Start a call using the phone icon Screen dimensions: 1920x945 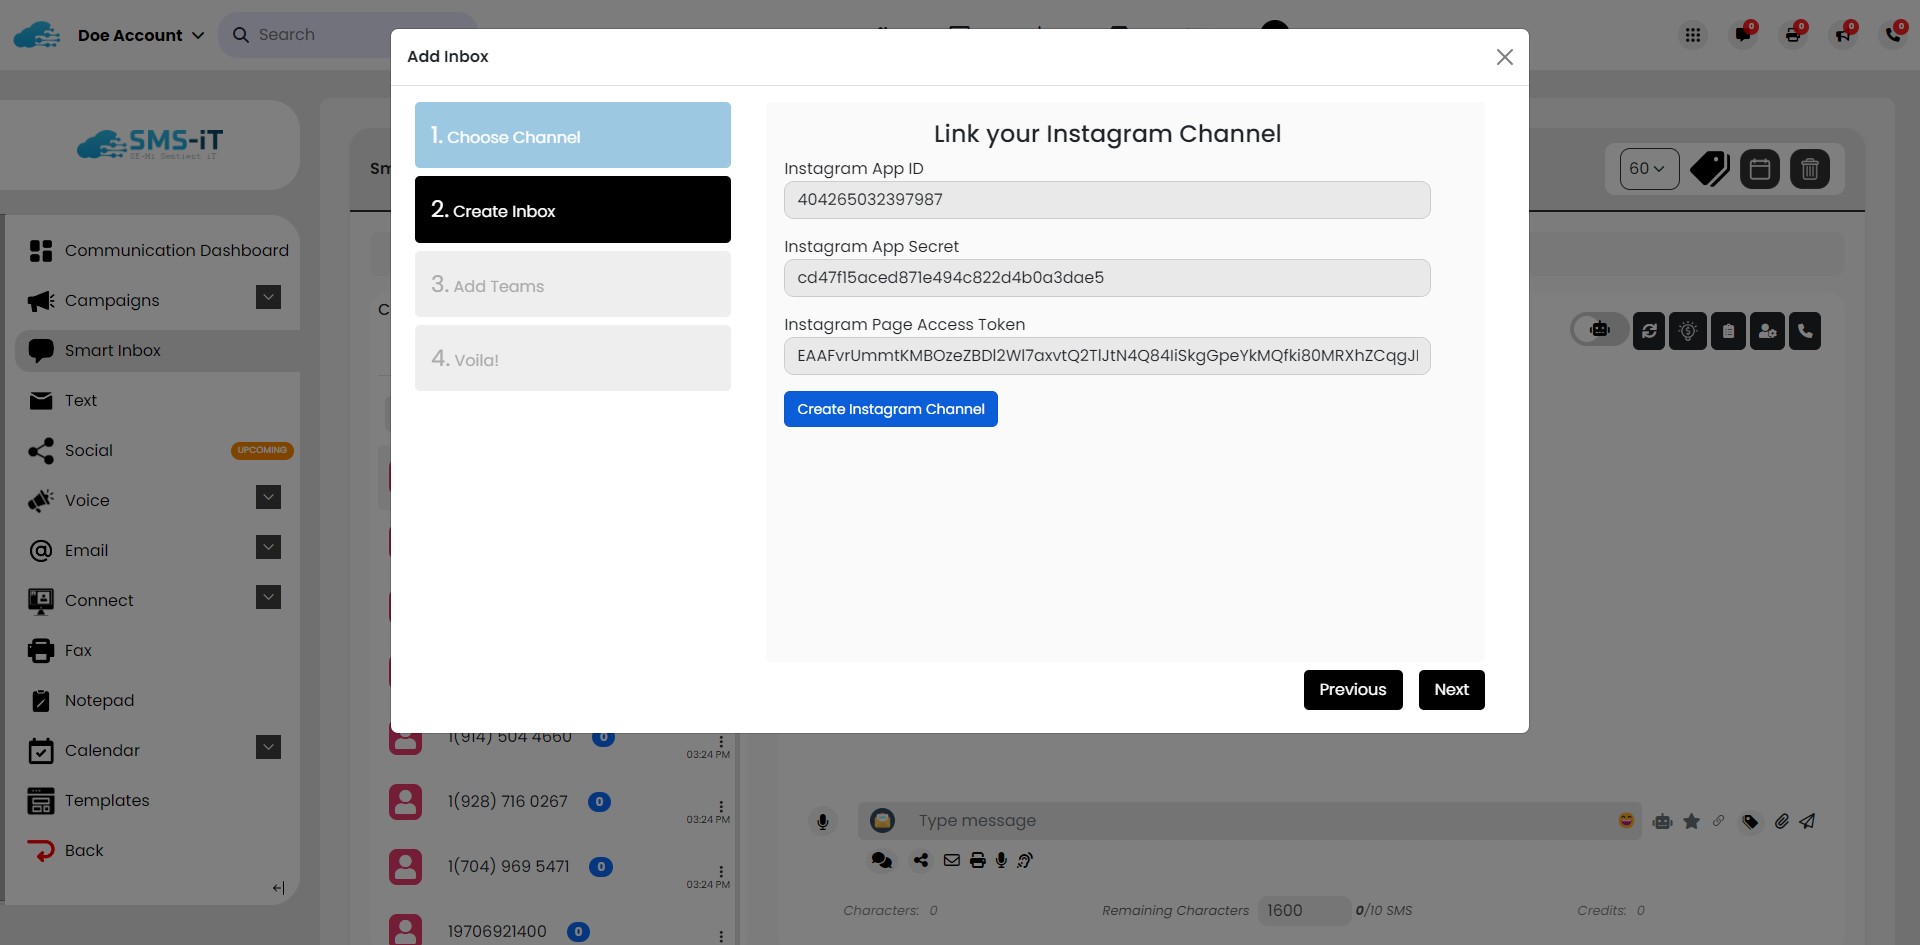click(x=1804, y=331)
